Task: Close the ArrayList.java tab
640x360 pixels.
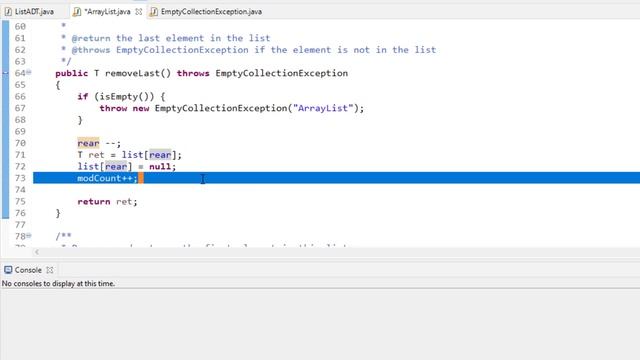Action: 139,12
